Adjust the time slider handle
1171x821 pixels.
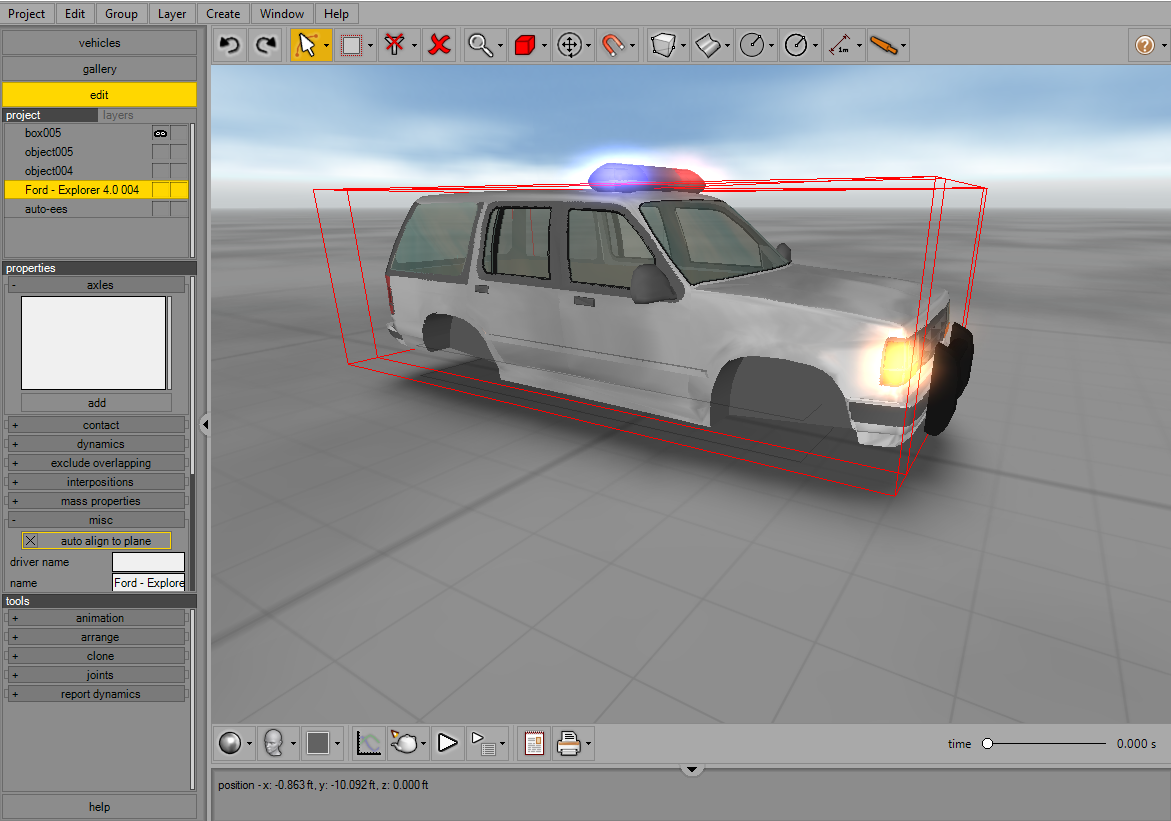pos(987,743)
